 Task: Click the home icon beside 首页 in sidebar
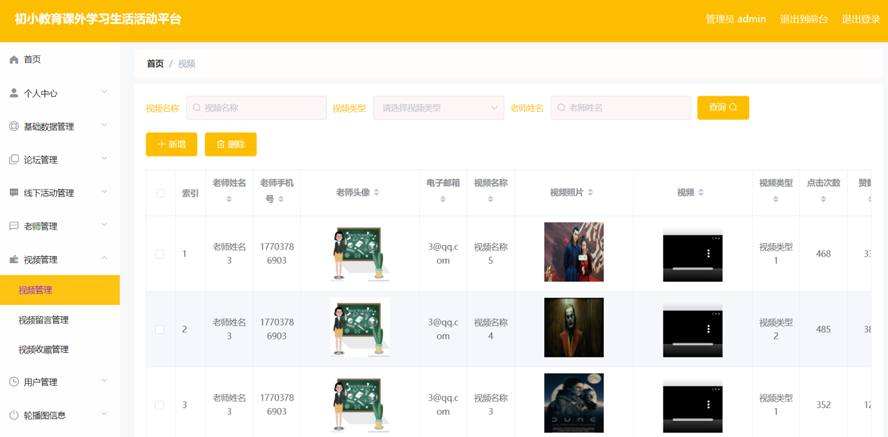coord(14,60)
